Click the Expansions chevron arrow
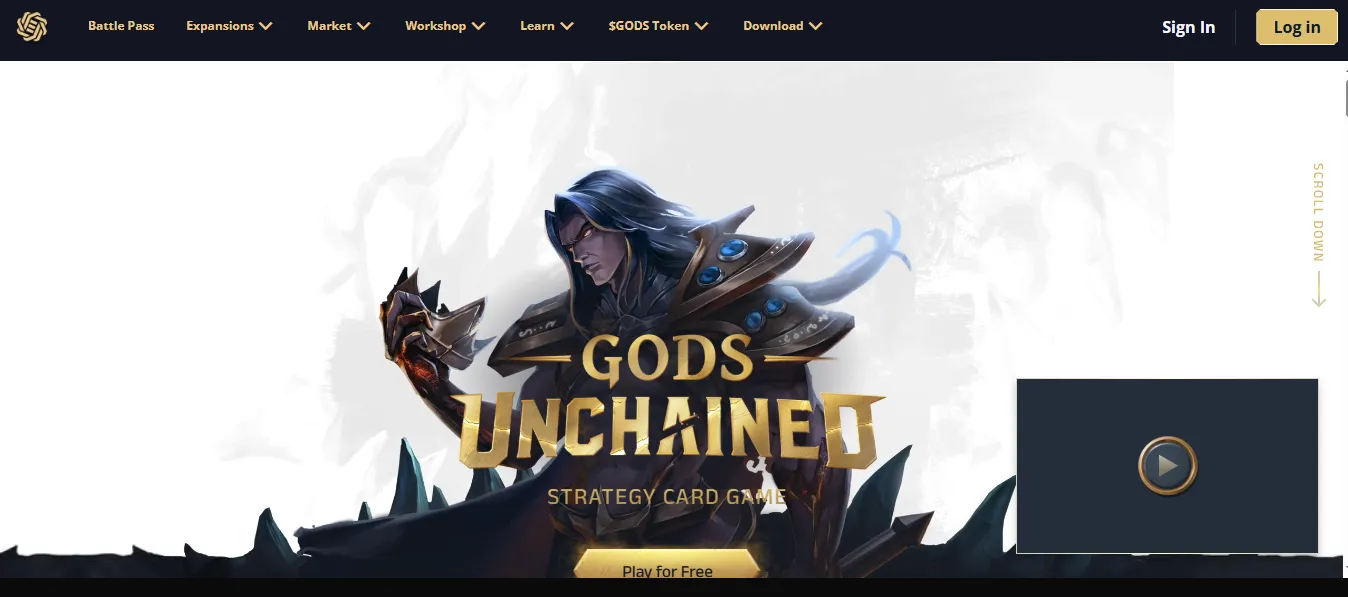Screen dimensions: 1348x597 [x=265, y=26]
